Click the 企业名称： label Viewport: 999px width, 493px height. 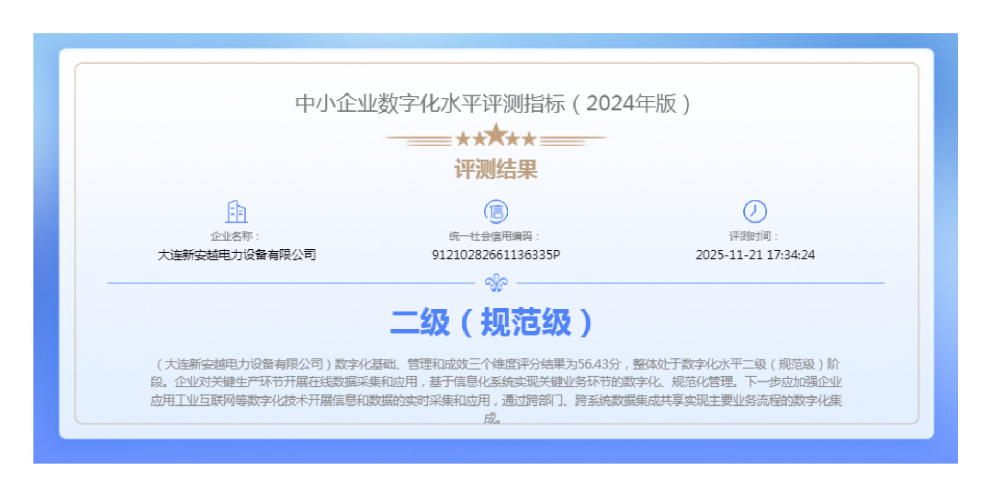[236, 236]
